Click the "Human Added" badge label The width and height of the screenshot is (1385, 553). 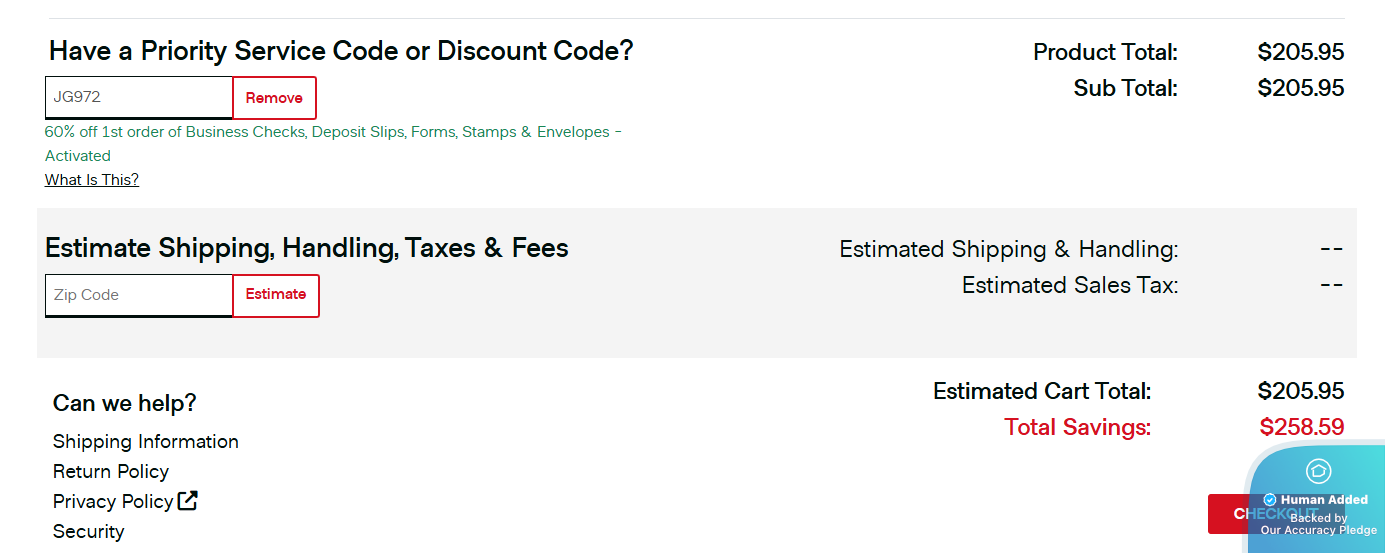point(1324,500)
